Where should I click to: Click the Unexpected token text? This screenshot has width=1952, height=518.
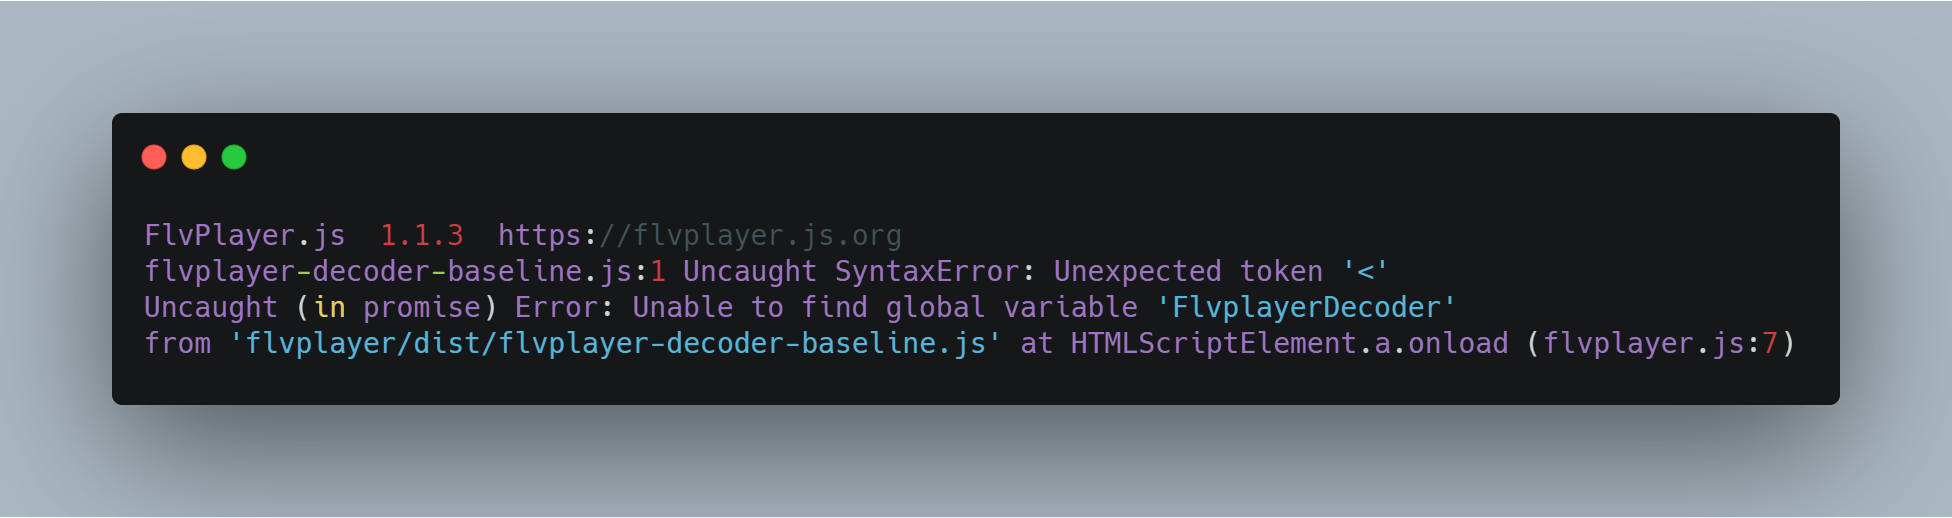click(x=1188, y=272)
